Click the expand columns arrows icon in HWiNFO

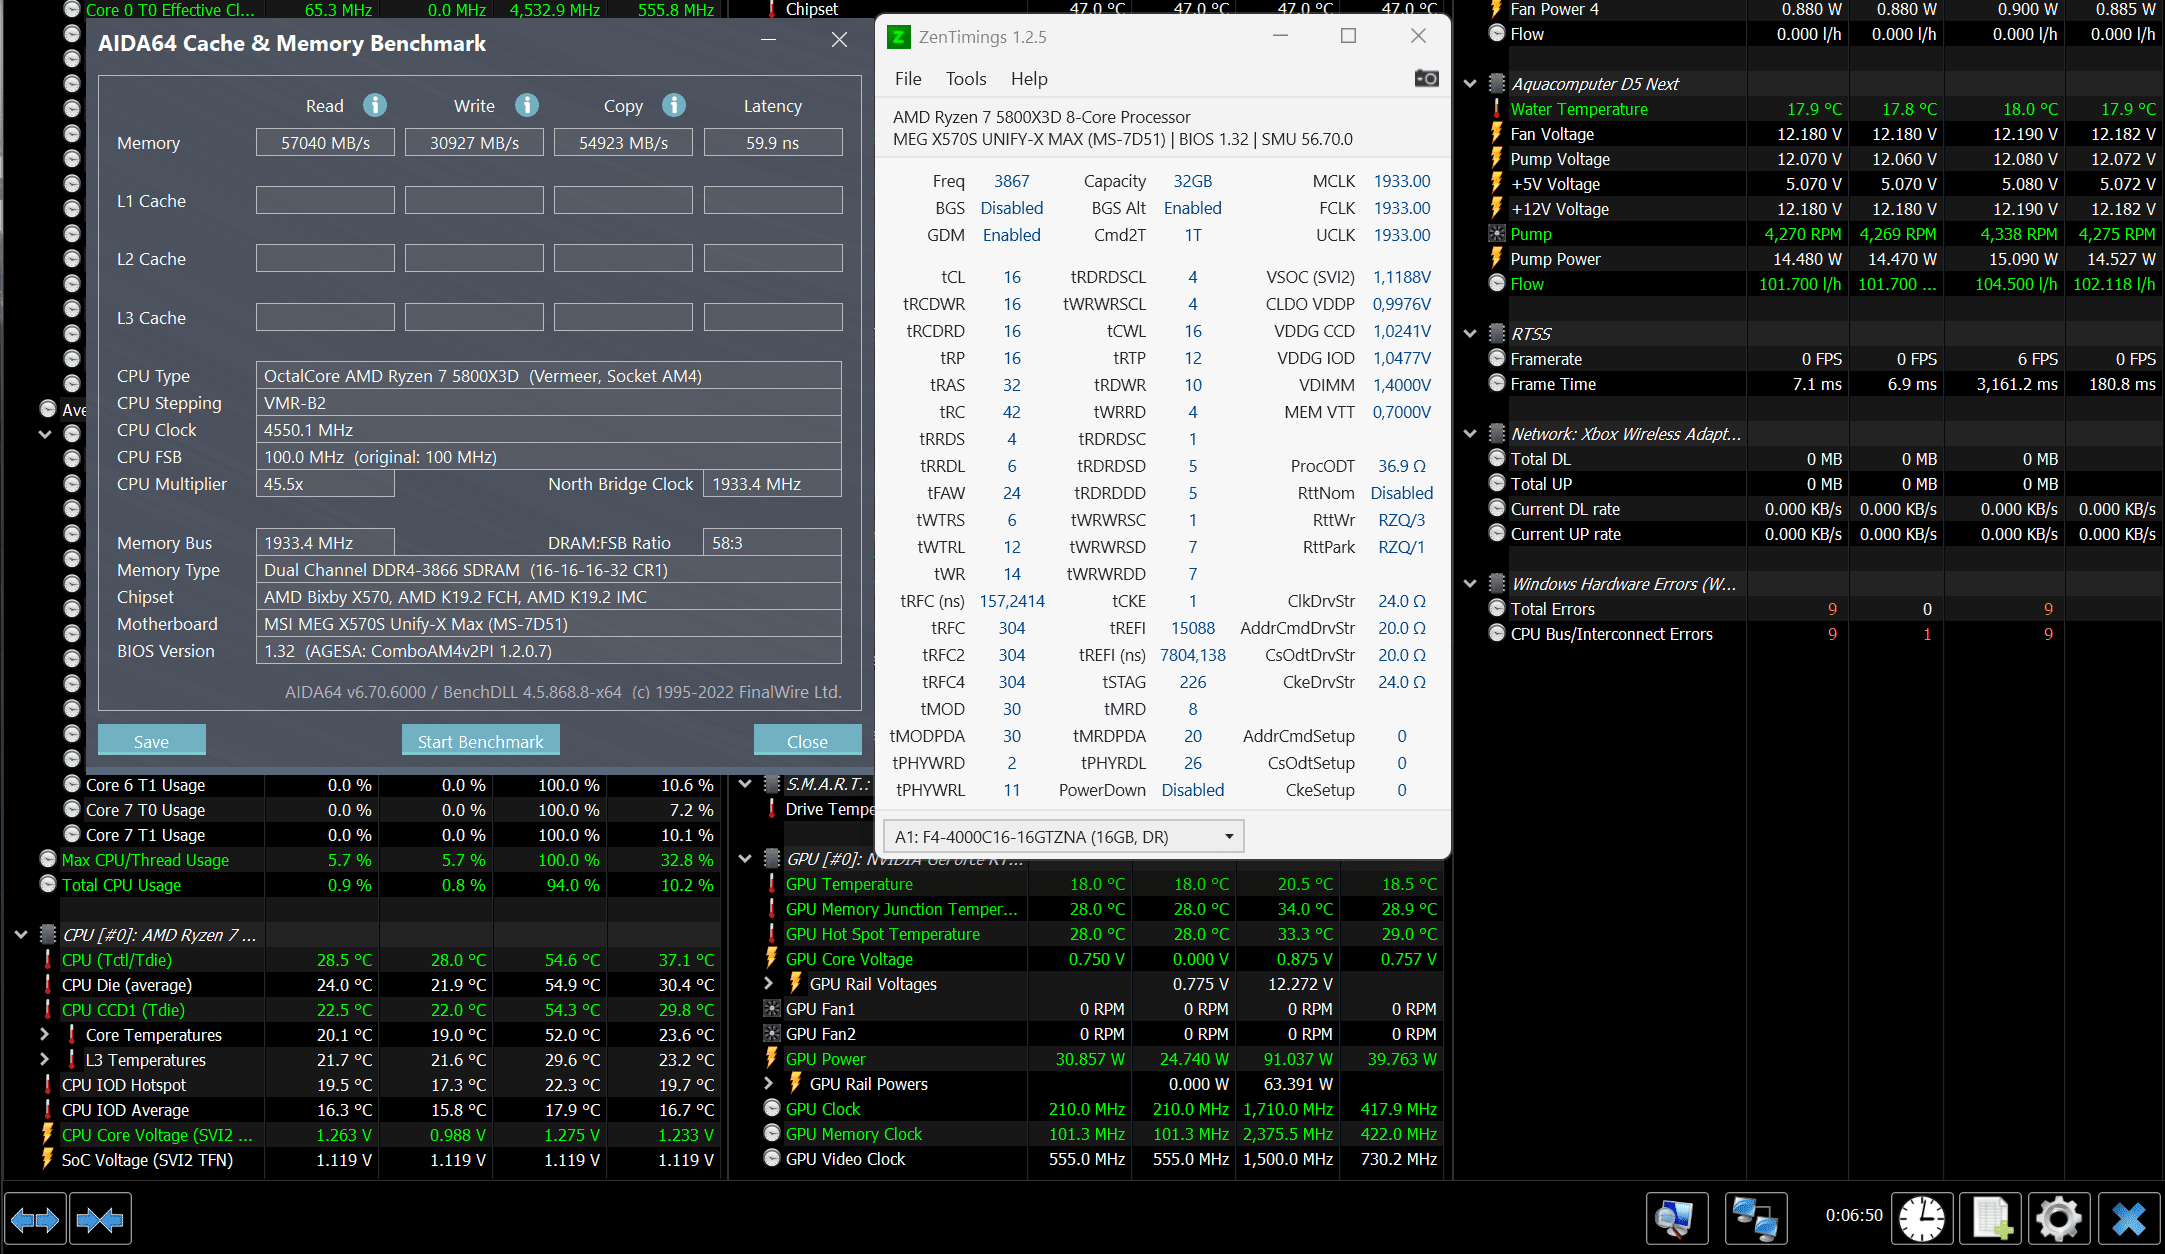click(x=35, y=1219)
